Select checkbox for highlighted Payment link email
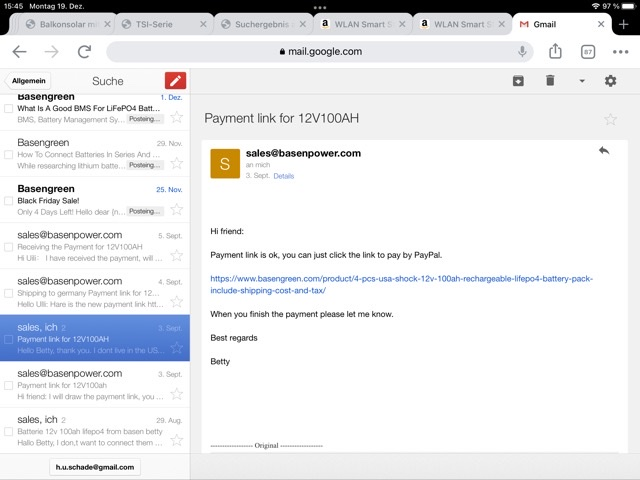Image resolution: width=640 pixels, height=480 pixels. (8, 339)
